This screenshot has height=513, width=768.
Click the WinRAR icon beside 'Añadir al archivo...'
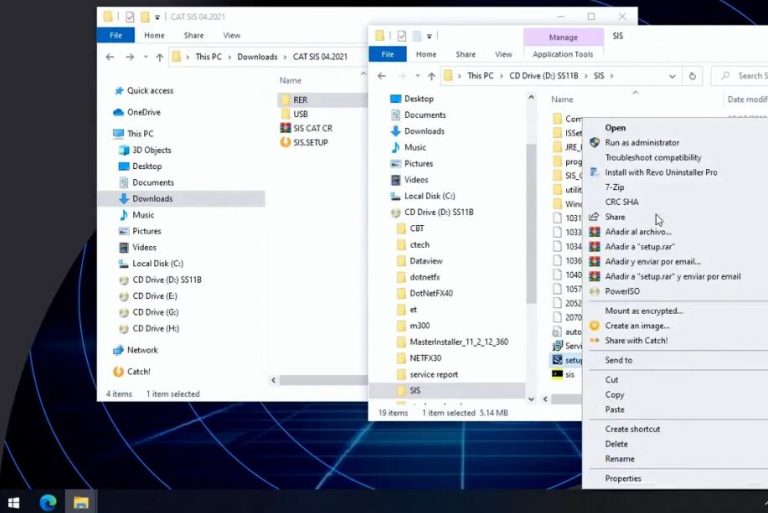point(594,232)
